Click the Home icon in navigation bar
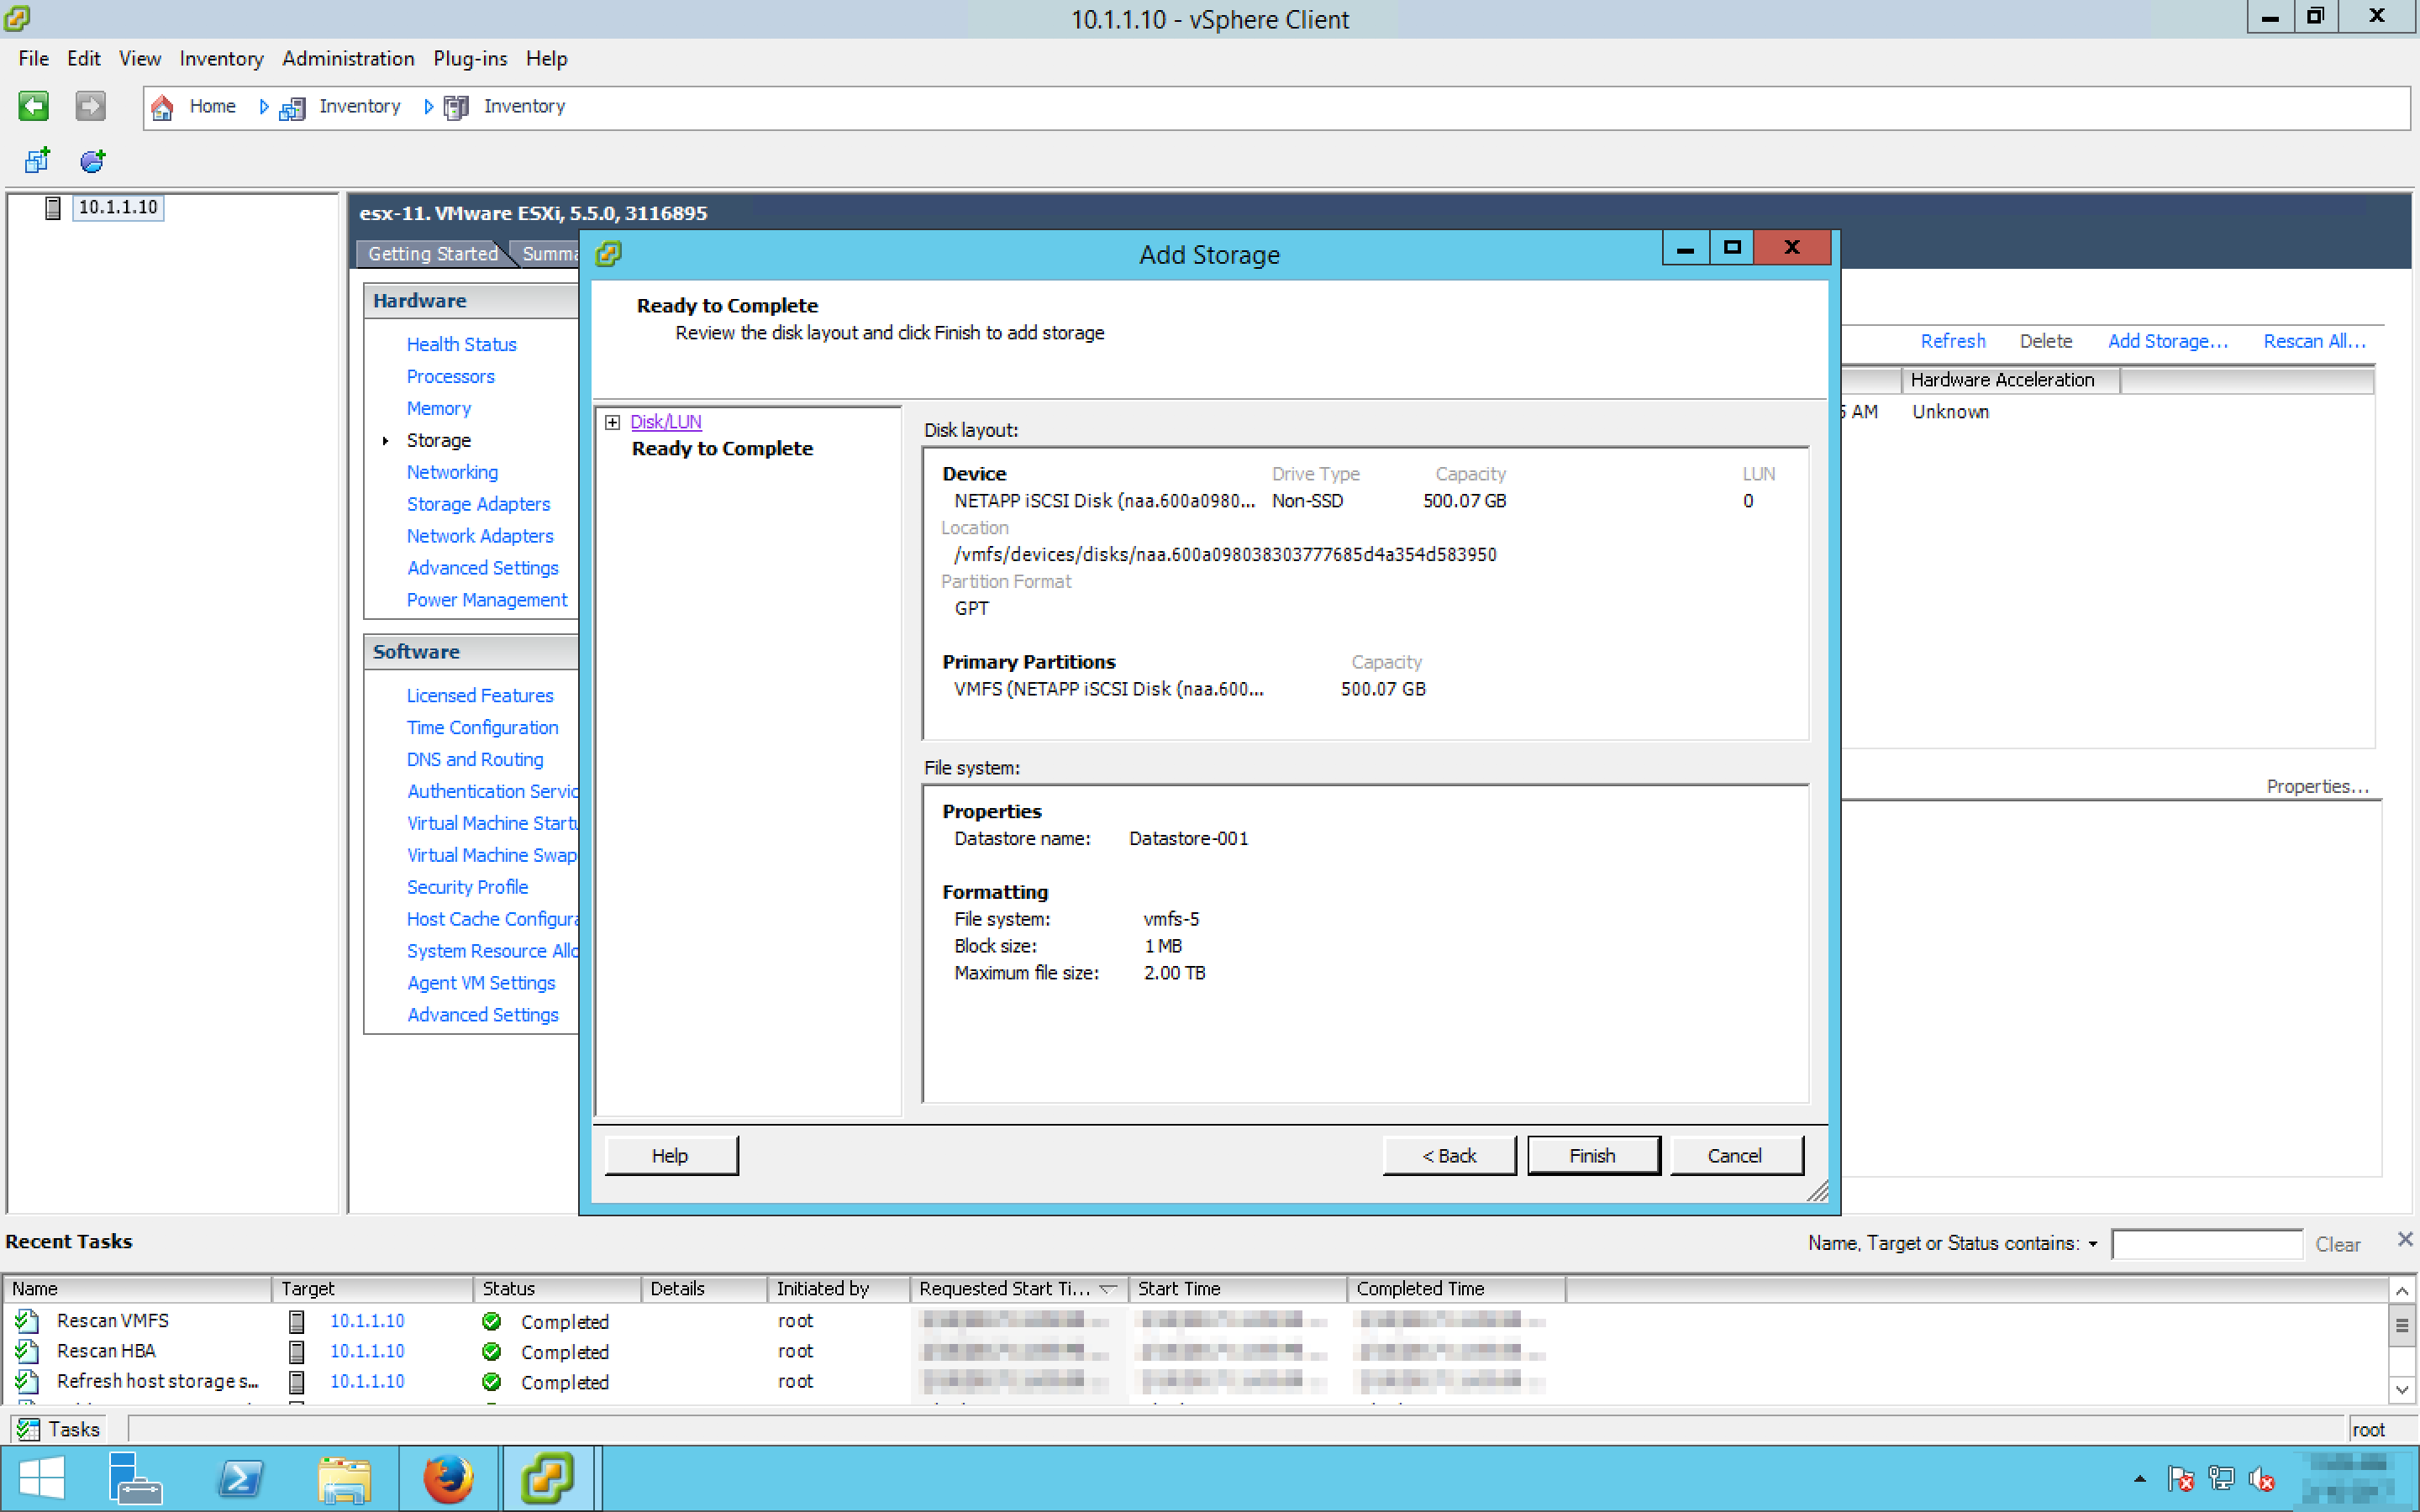Viewport: 2420px width, 1512px height. tap(162, 107)
